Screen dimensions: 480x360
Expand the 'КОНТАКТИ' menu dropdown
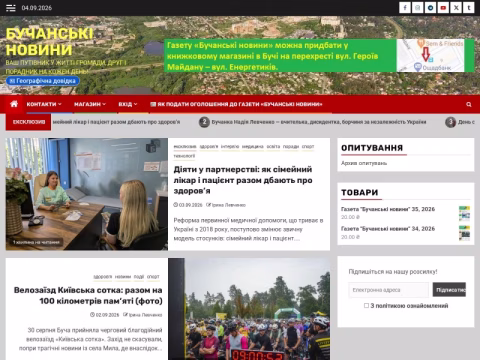[x=44, y=104]
